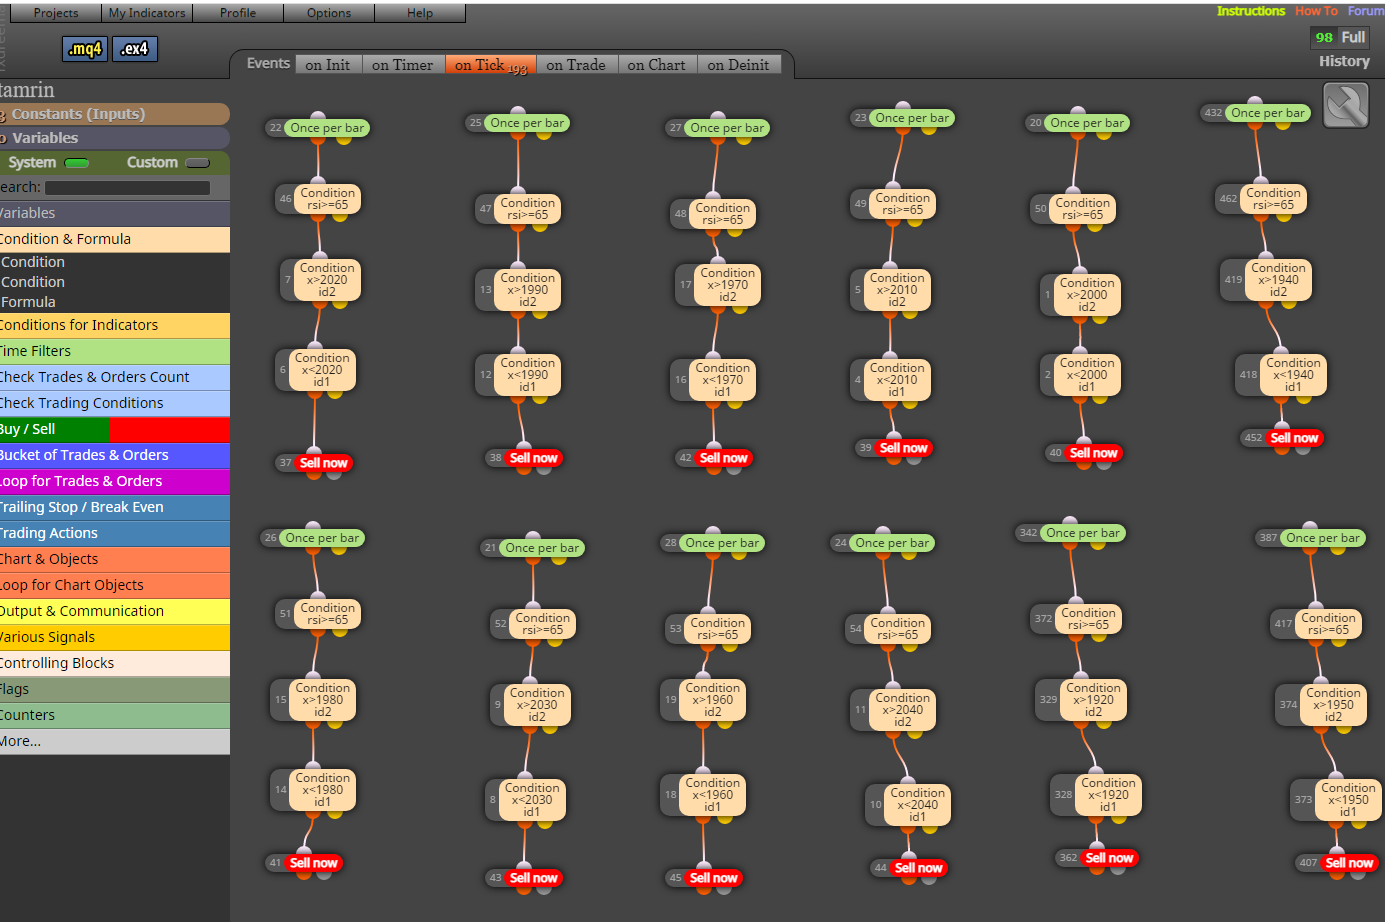Screen dimensions: 1385x922
Task: Expand the Buy / Sell category
Action: (115, 429)
